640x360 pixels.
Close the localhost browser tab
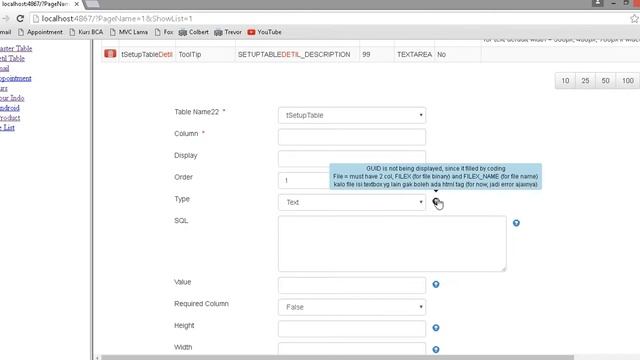tap(76, 4)
